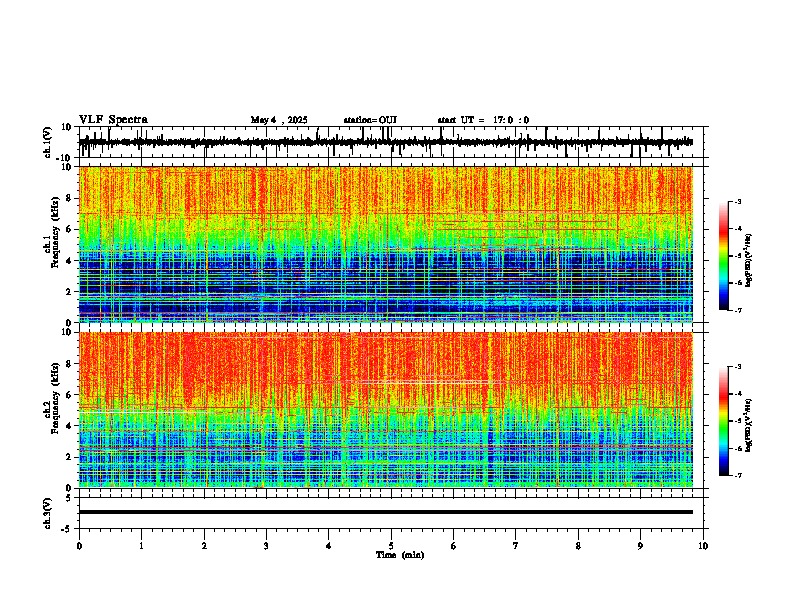Click time tick label "8" on bottom axis
Image resolution: width=792 pixels, height=612 pixels.
point(578,546)
